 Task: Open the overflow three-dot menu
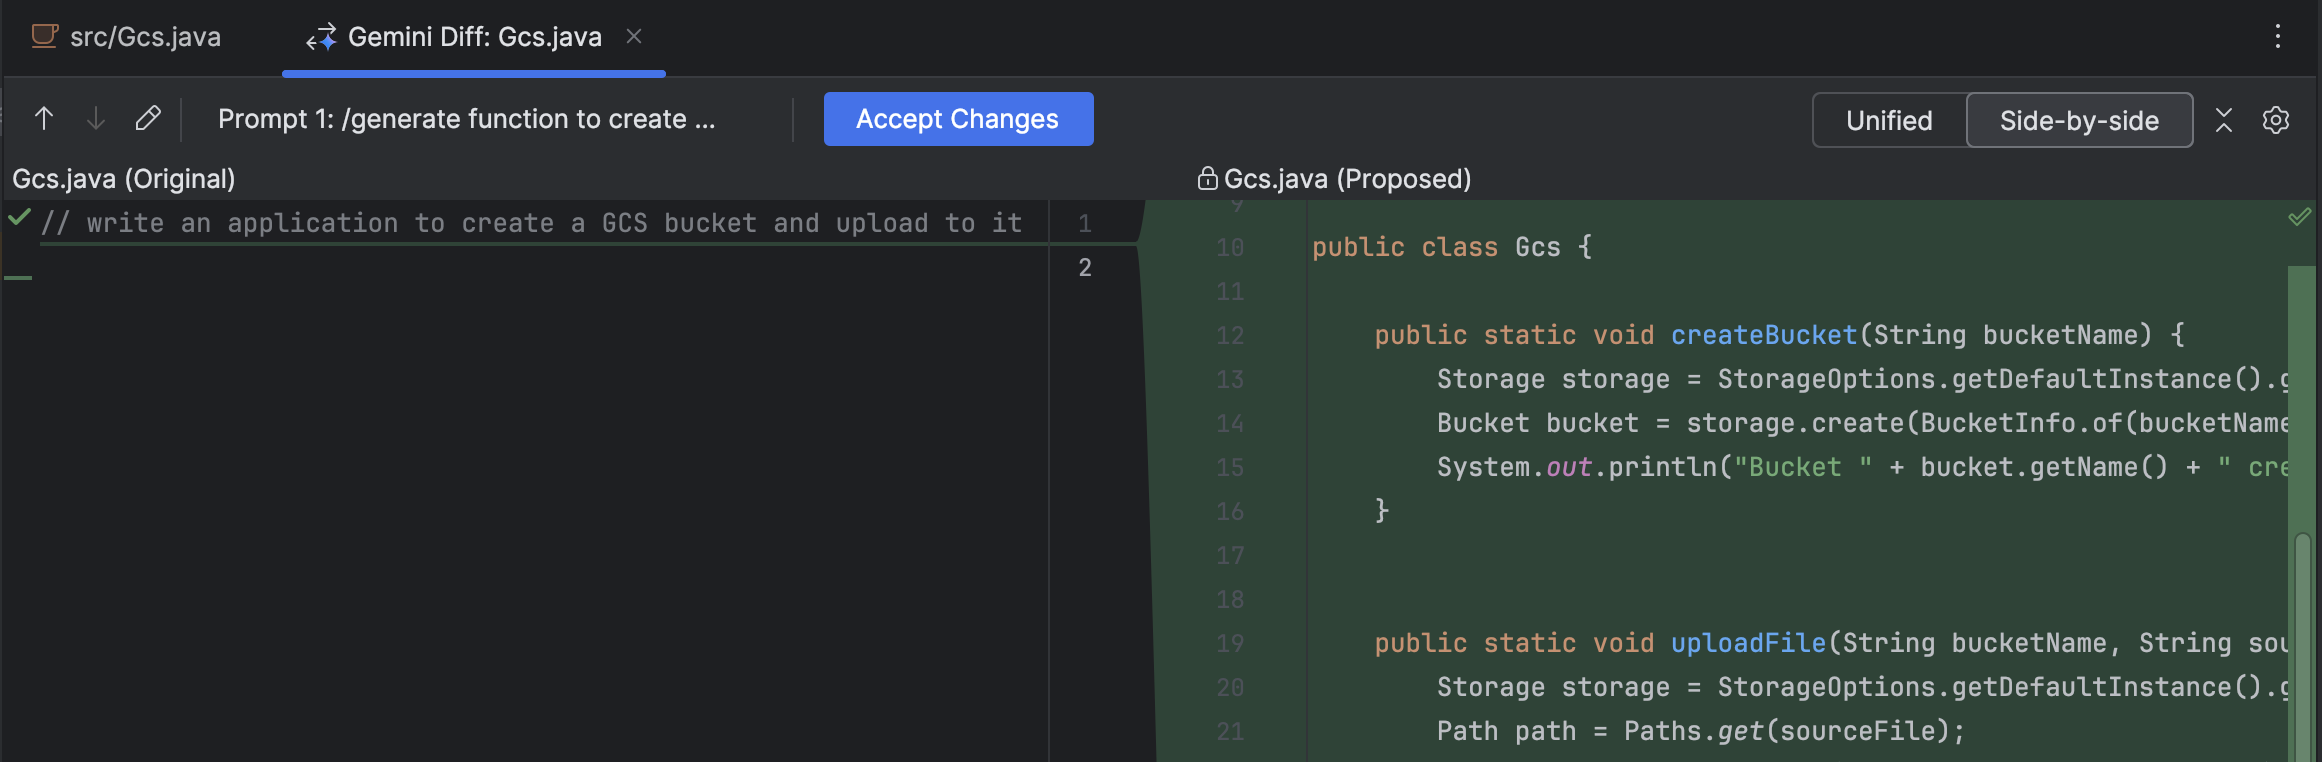2277,36
